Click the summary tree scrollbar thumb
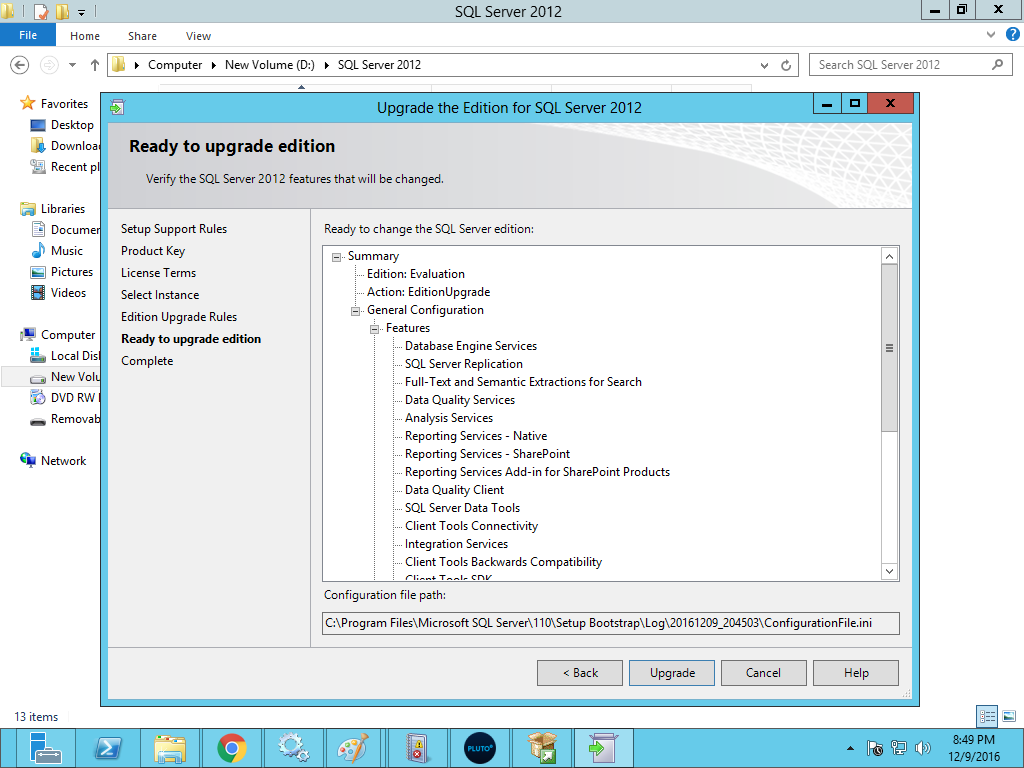This screenshot has width=1024, height=768. click(889, 347)
